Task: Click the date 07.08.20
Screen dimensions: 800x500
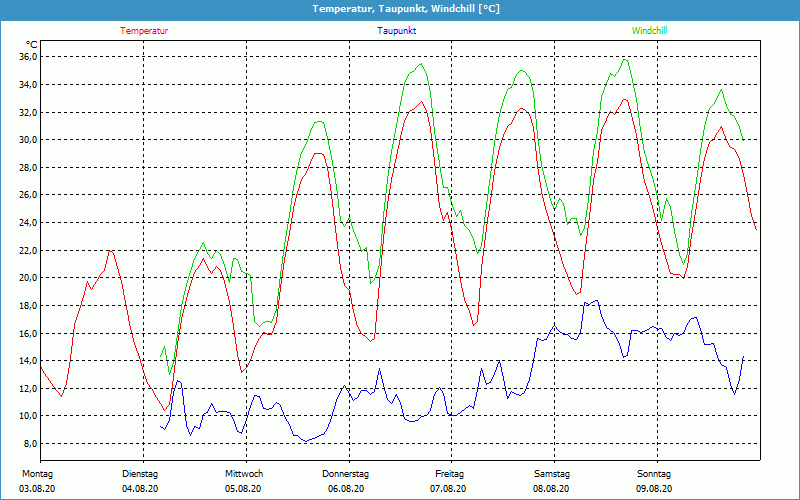Action: point(448,489)
